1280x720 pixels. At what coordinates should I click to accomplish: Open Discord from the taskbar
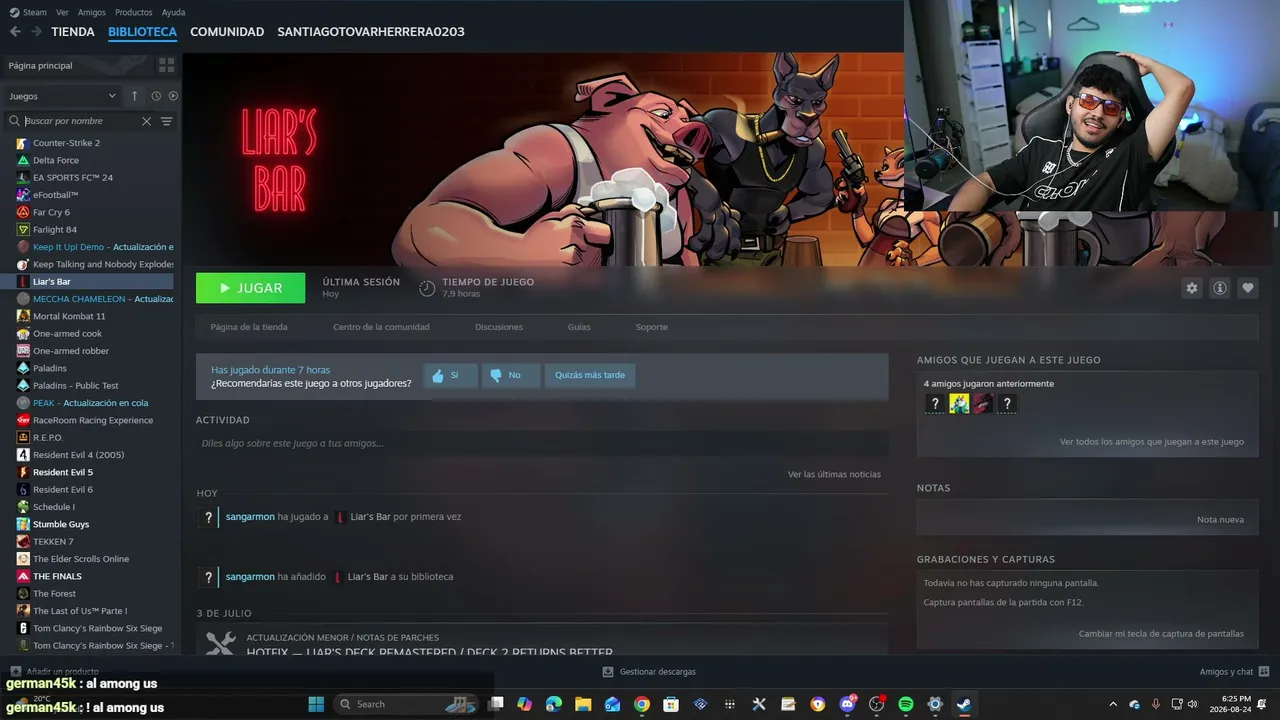(x=848, y=704)
